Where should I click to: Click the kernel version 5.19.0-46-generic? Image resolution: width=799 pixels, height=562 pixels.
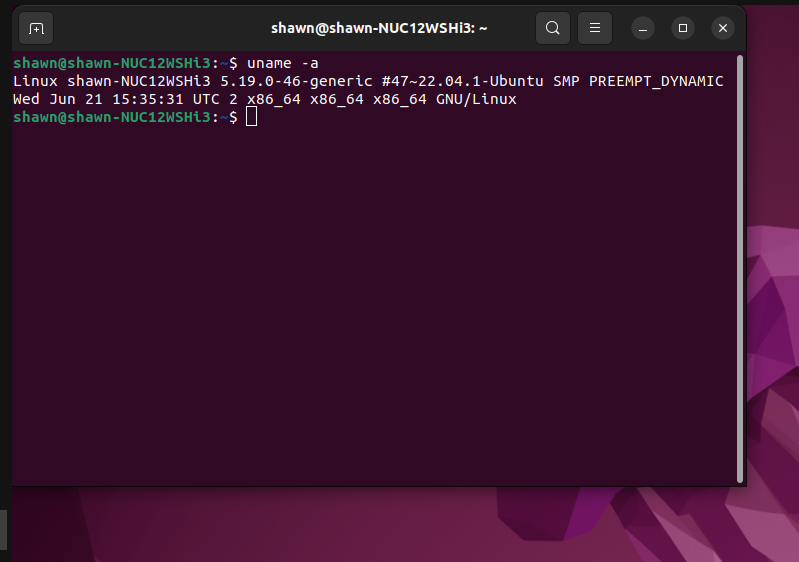pyautogui.click(x=296, y=81)
